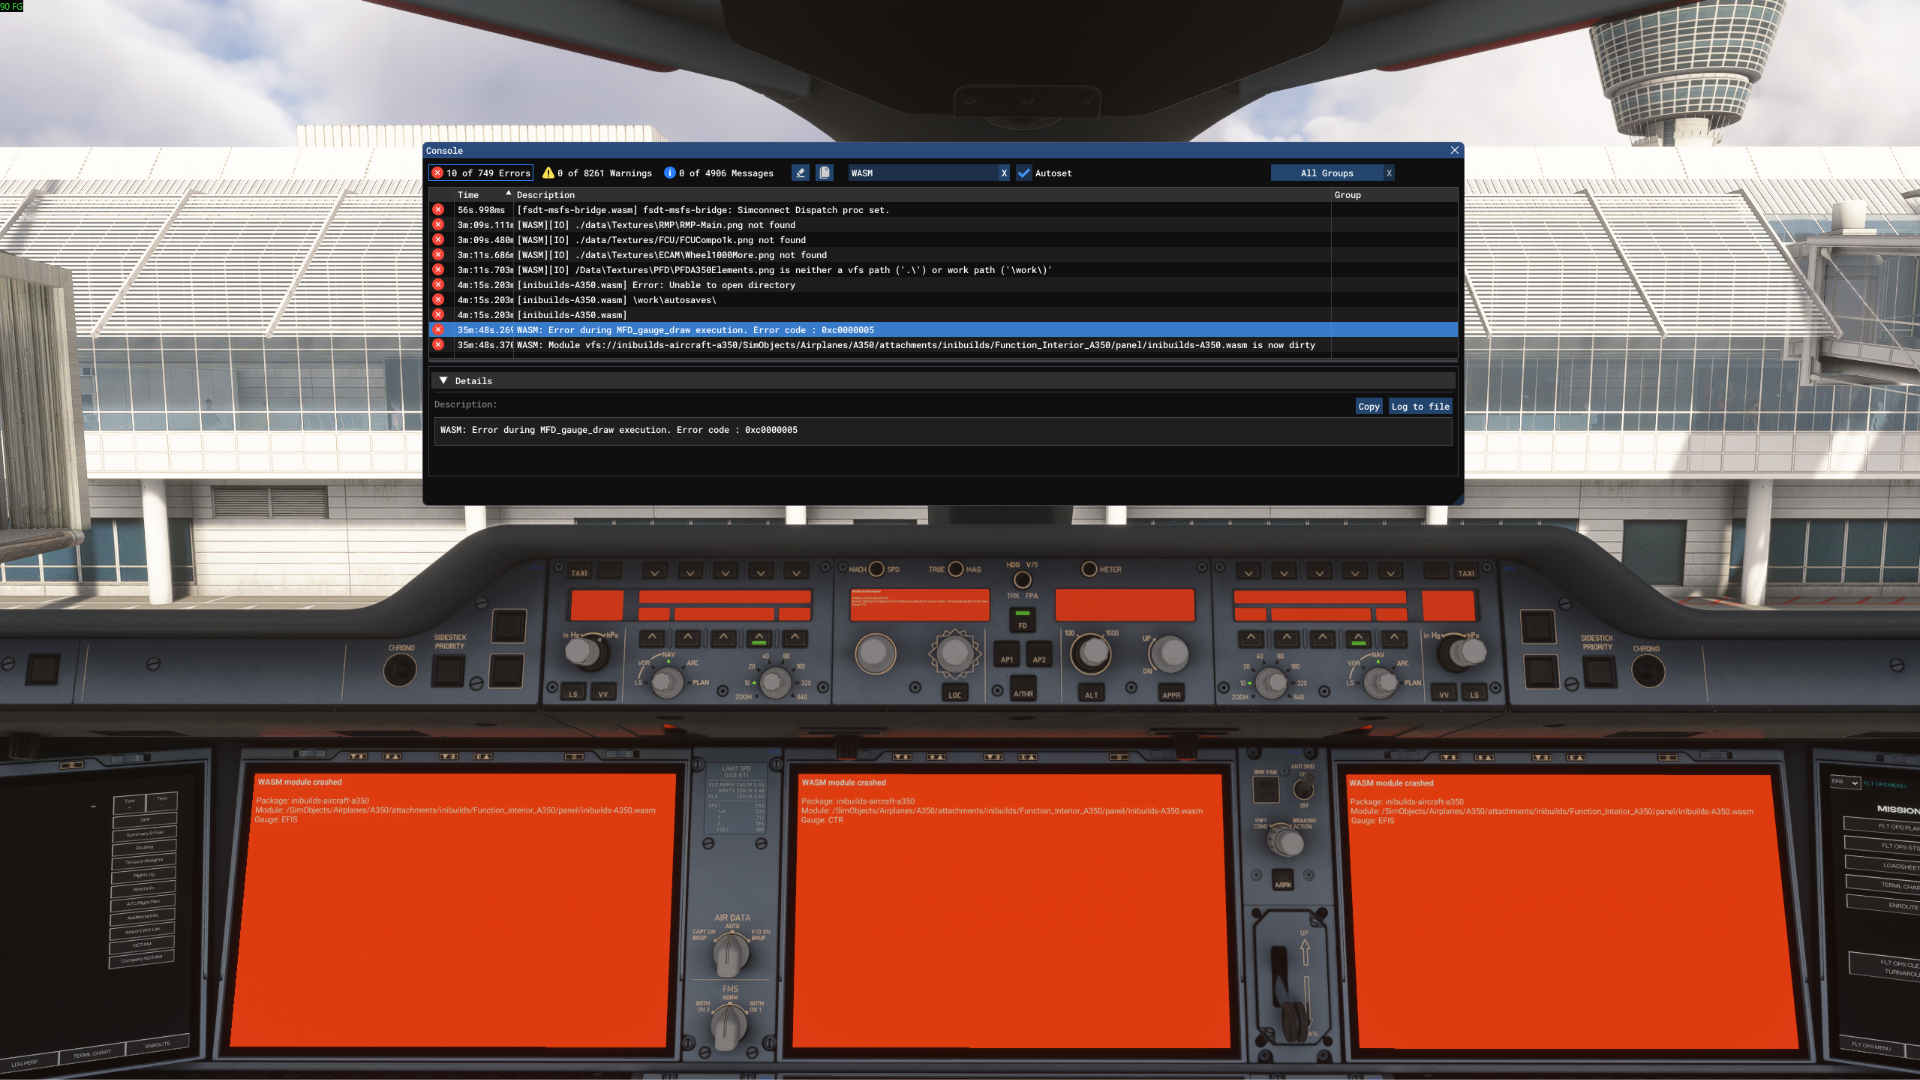Image resolution: width=1920 pixels, height=1080 pixels.
Task: Select the fsdt-msfs-bridge Simconnect error row
Action: tap(702, 210)
